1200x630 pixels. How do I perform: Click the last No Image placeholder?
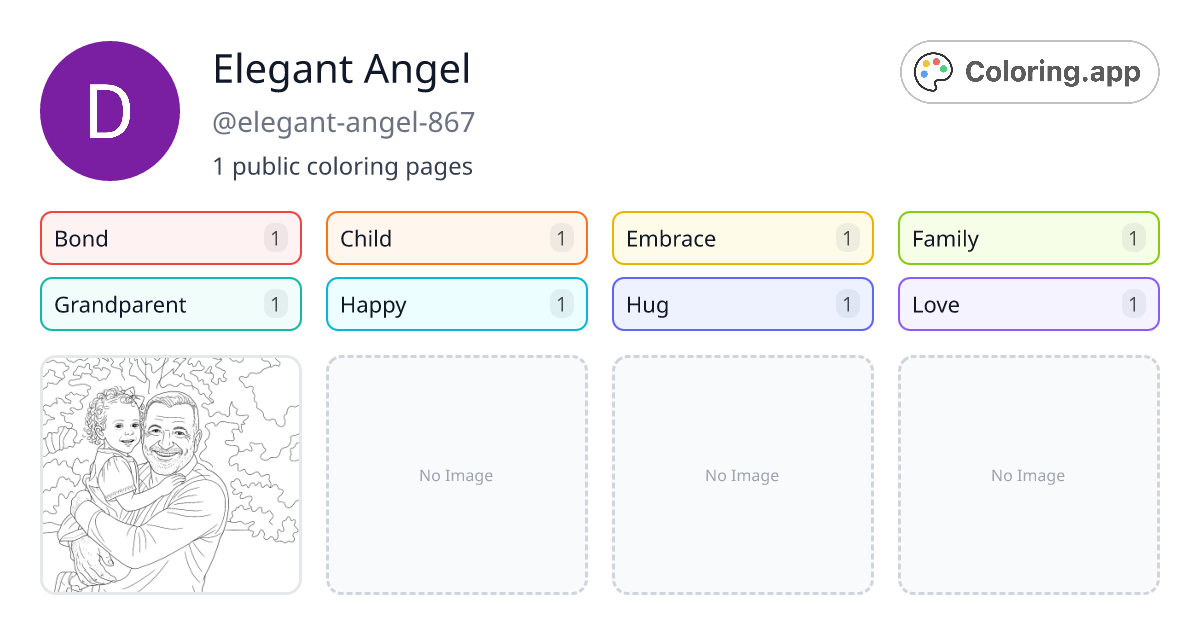pos(1029,475)
